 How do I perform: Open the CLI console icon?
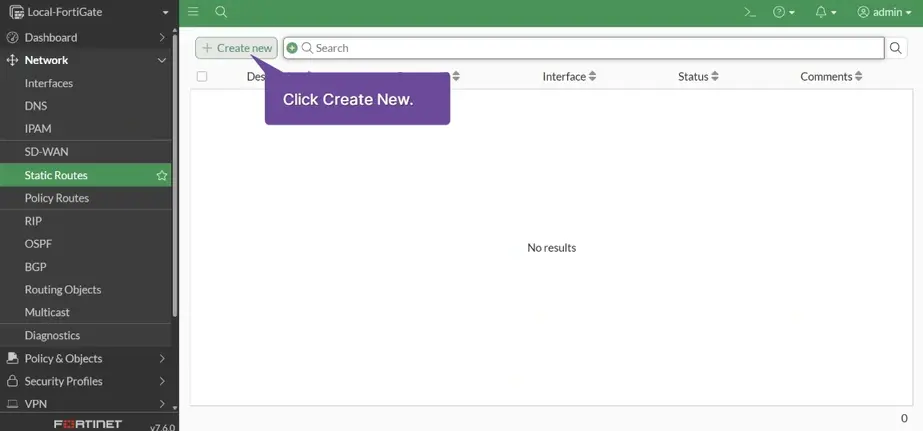[x=750, y=12]
